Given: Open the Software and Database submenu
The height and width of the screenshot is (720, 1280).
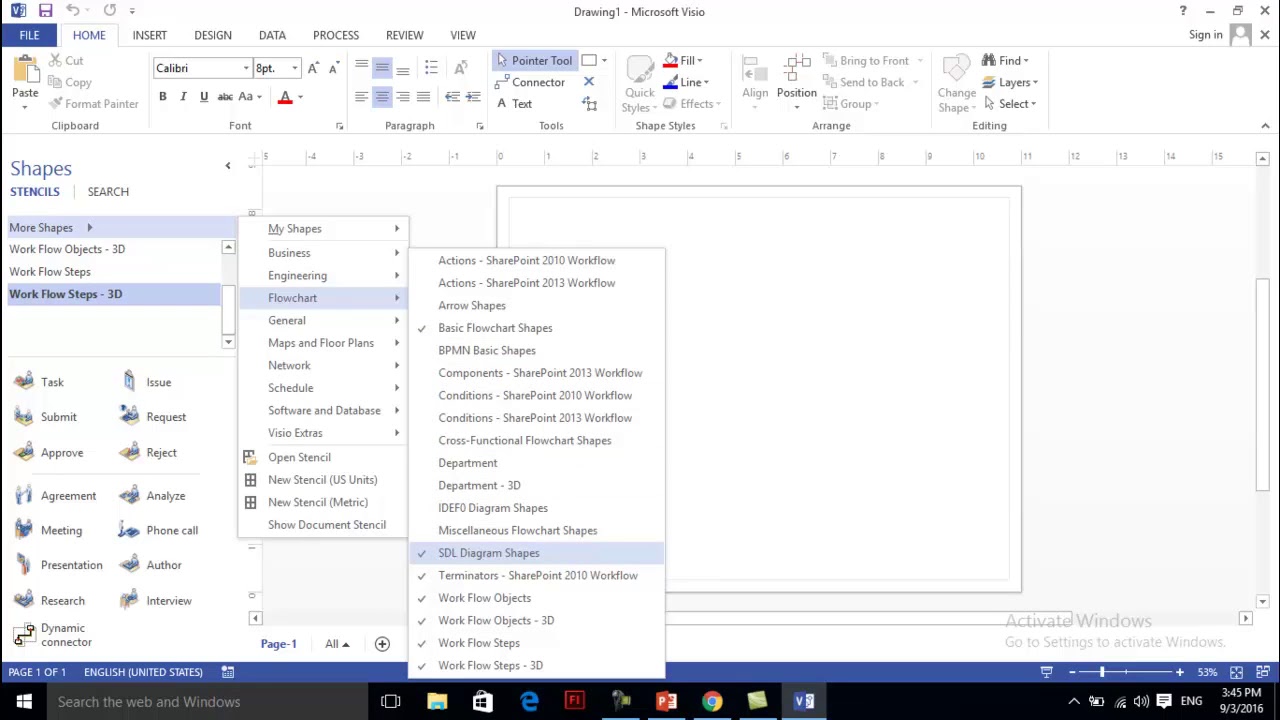Looking at the screenshot, I should point(324,411).
